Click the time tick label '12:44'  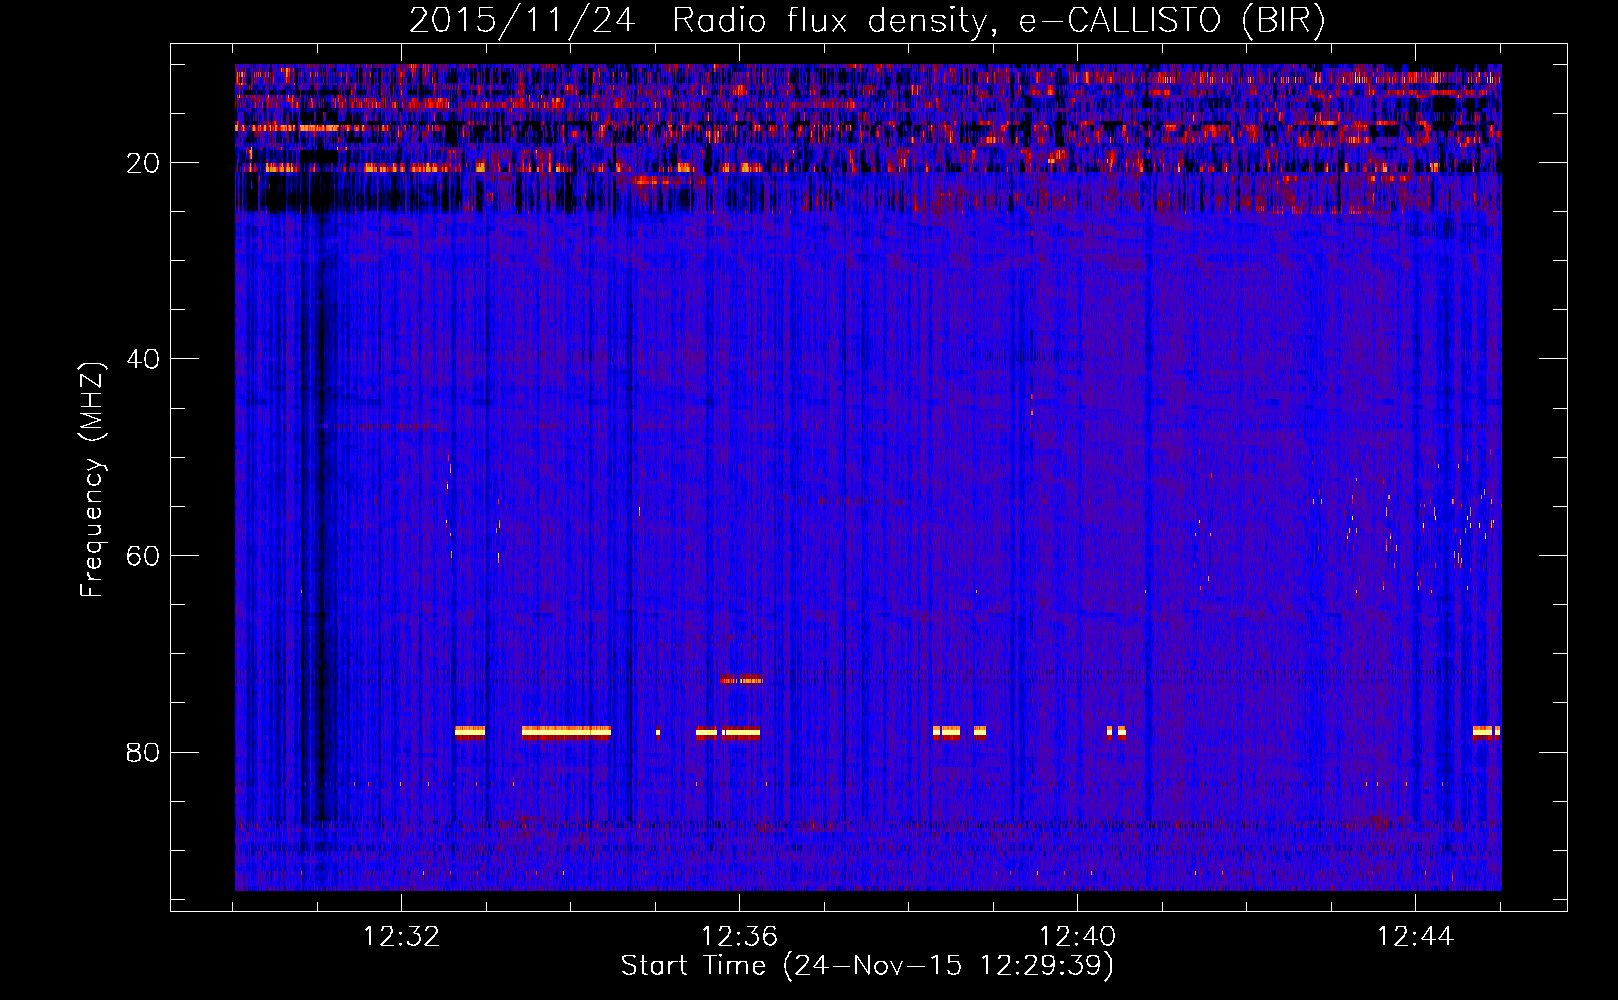tap(1415, 937)
